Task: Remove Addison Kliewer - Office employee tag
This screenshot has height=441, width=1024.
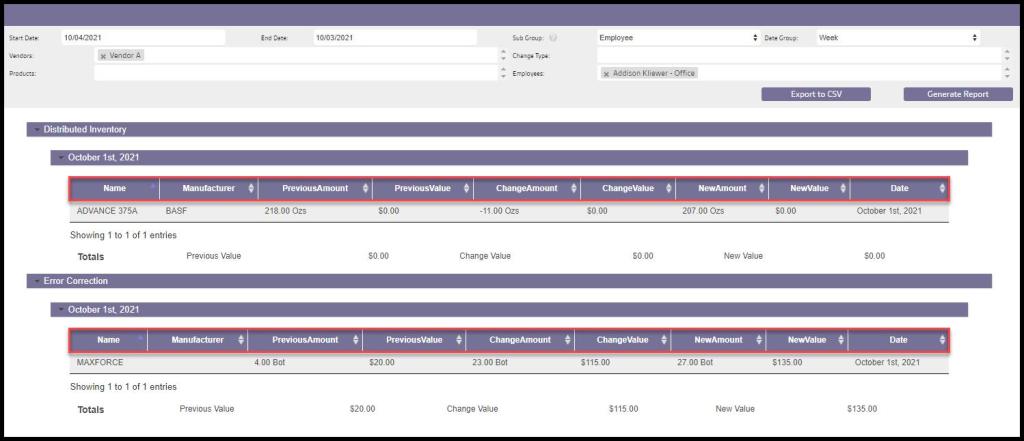Action: (607, 74)
